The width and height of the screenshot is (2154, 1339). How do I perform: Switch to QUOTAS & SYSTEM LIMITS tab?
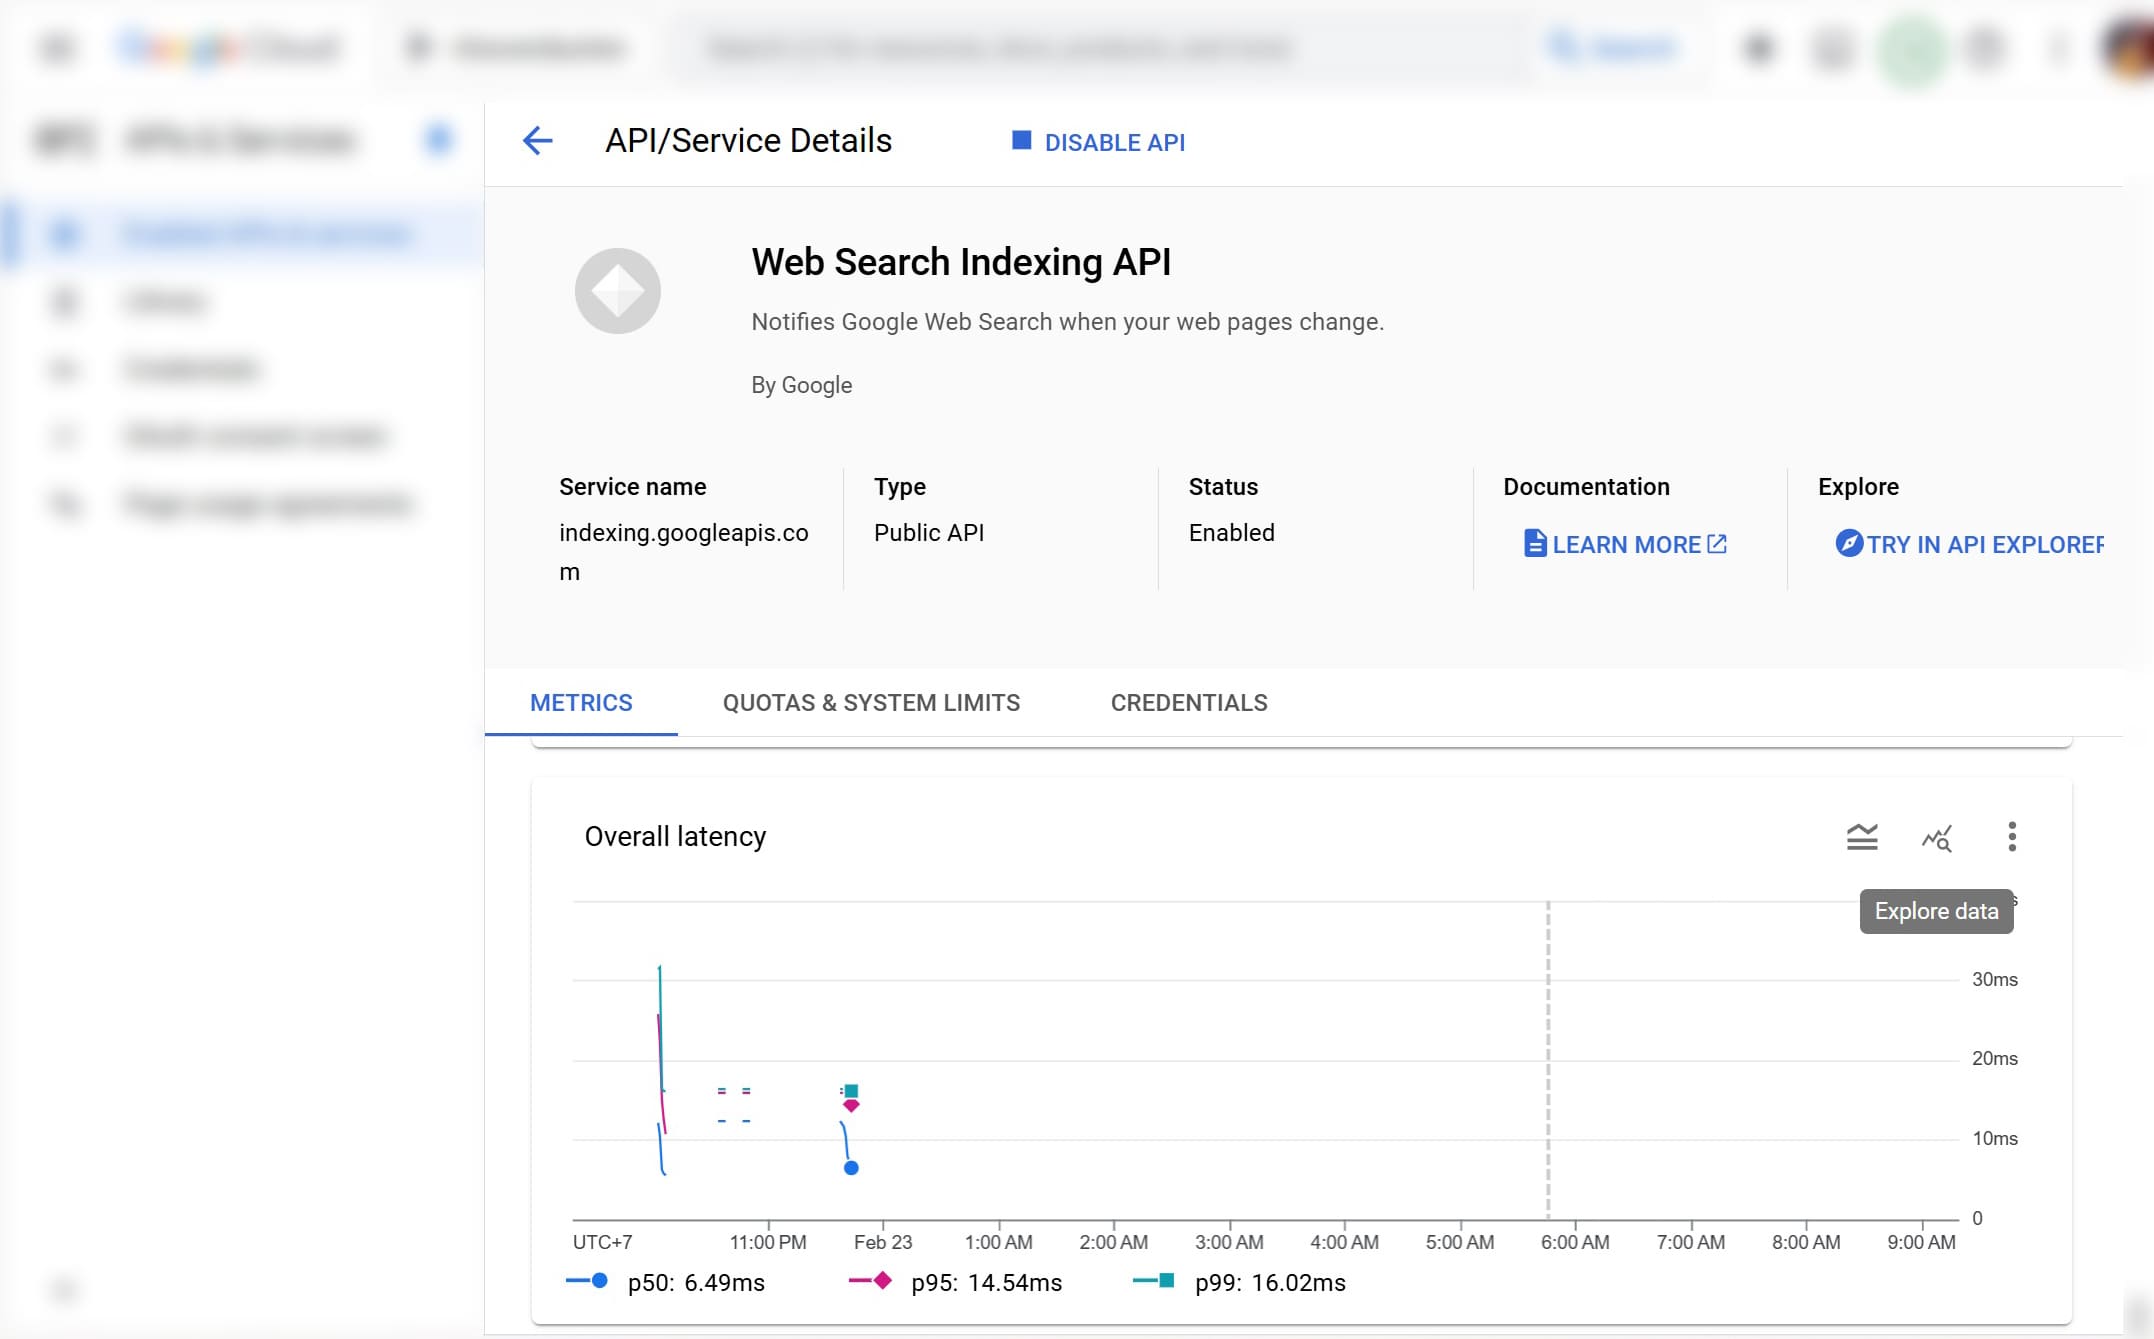871,703
